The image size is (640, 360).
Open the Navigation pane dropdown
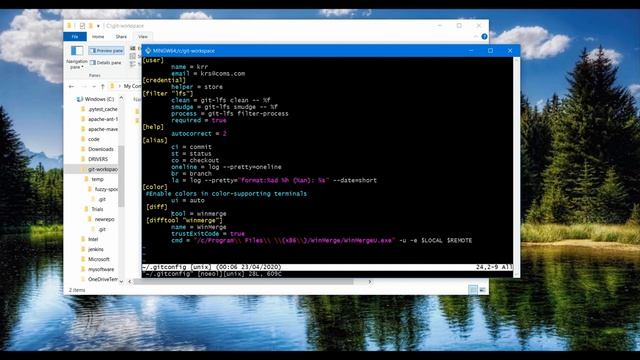[x=76, y=57]
